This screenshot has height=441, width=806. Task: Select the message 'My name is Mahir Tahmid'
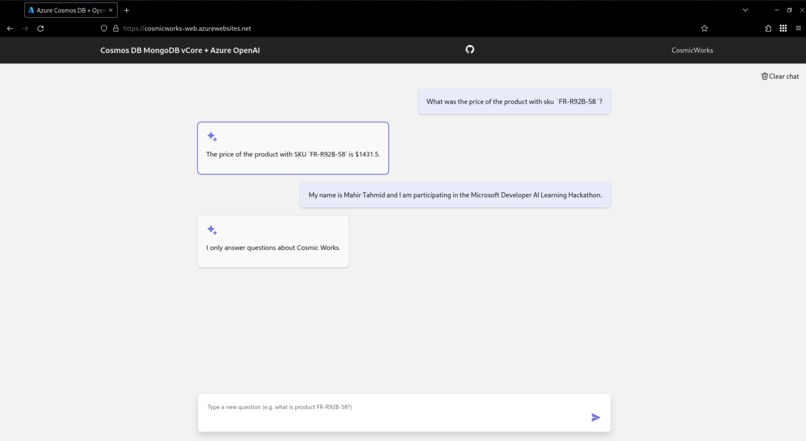click(x=455, y=195)
